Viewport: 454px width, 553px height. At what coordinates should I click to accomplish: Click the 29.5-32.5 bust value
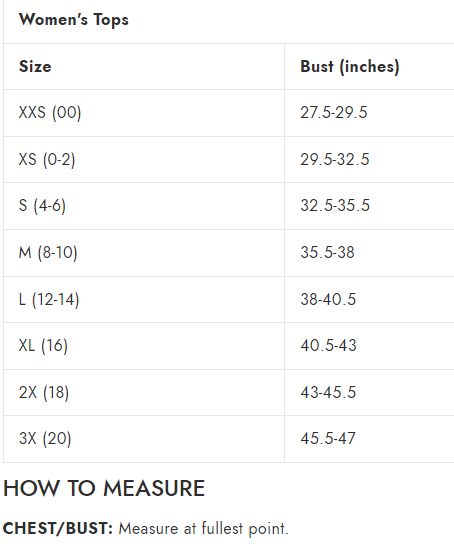point(335,159)
